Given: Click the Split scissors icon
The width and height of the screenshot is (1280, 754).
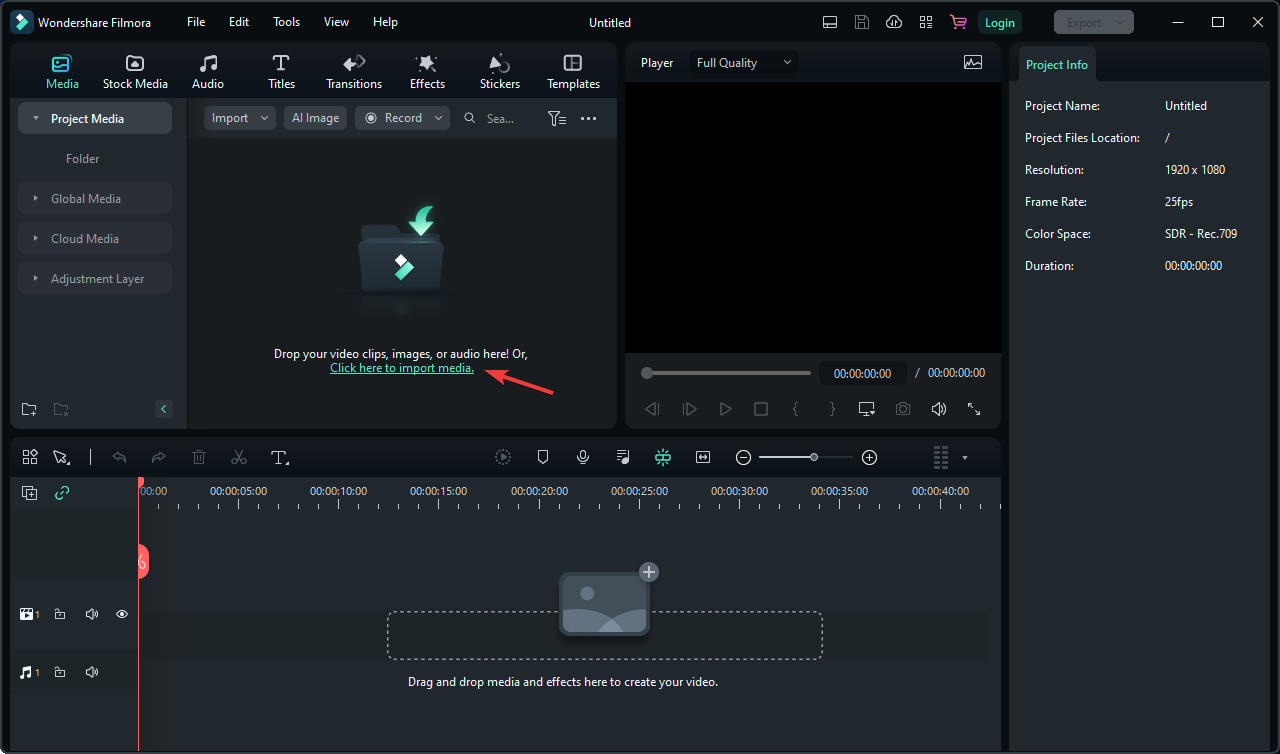Looking at the screenshot, I should [239, 457].
